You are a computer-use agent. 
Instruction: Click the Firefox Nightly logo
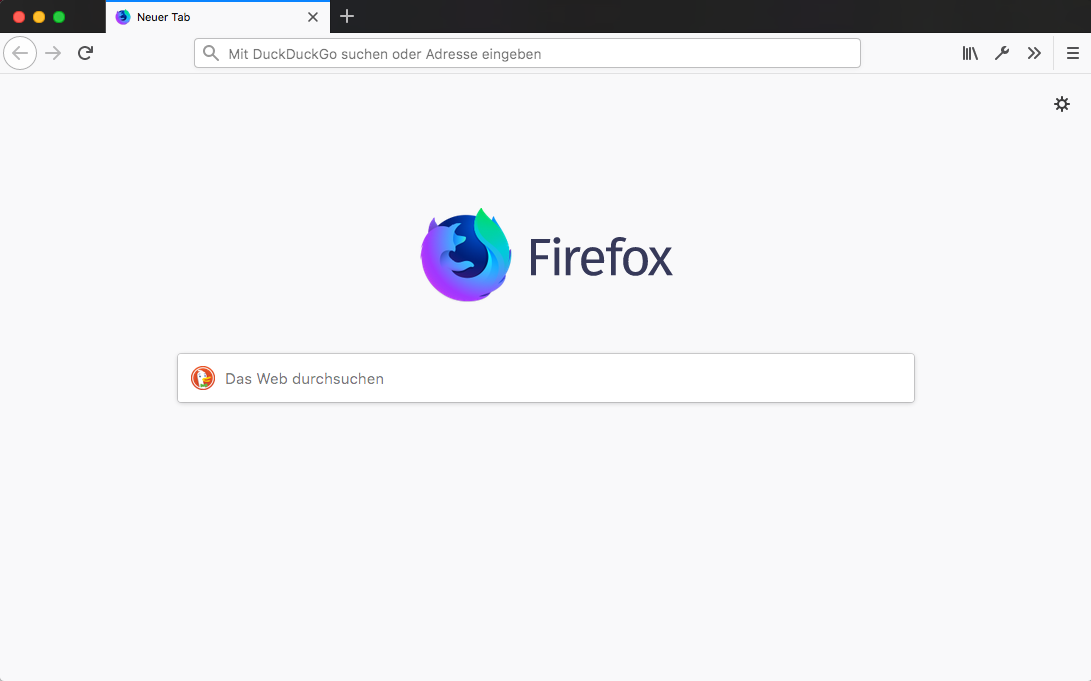[x=466, y=255]
